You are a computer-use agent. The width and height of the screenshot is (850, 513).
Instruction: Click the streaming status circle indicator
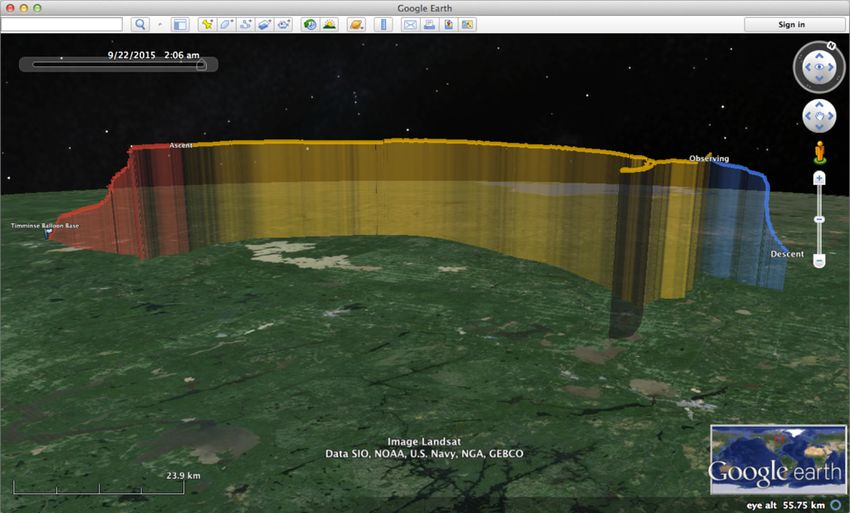[836, 505]
